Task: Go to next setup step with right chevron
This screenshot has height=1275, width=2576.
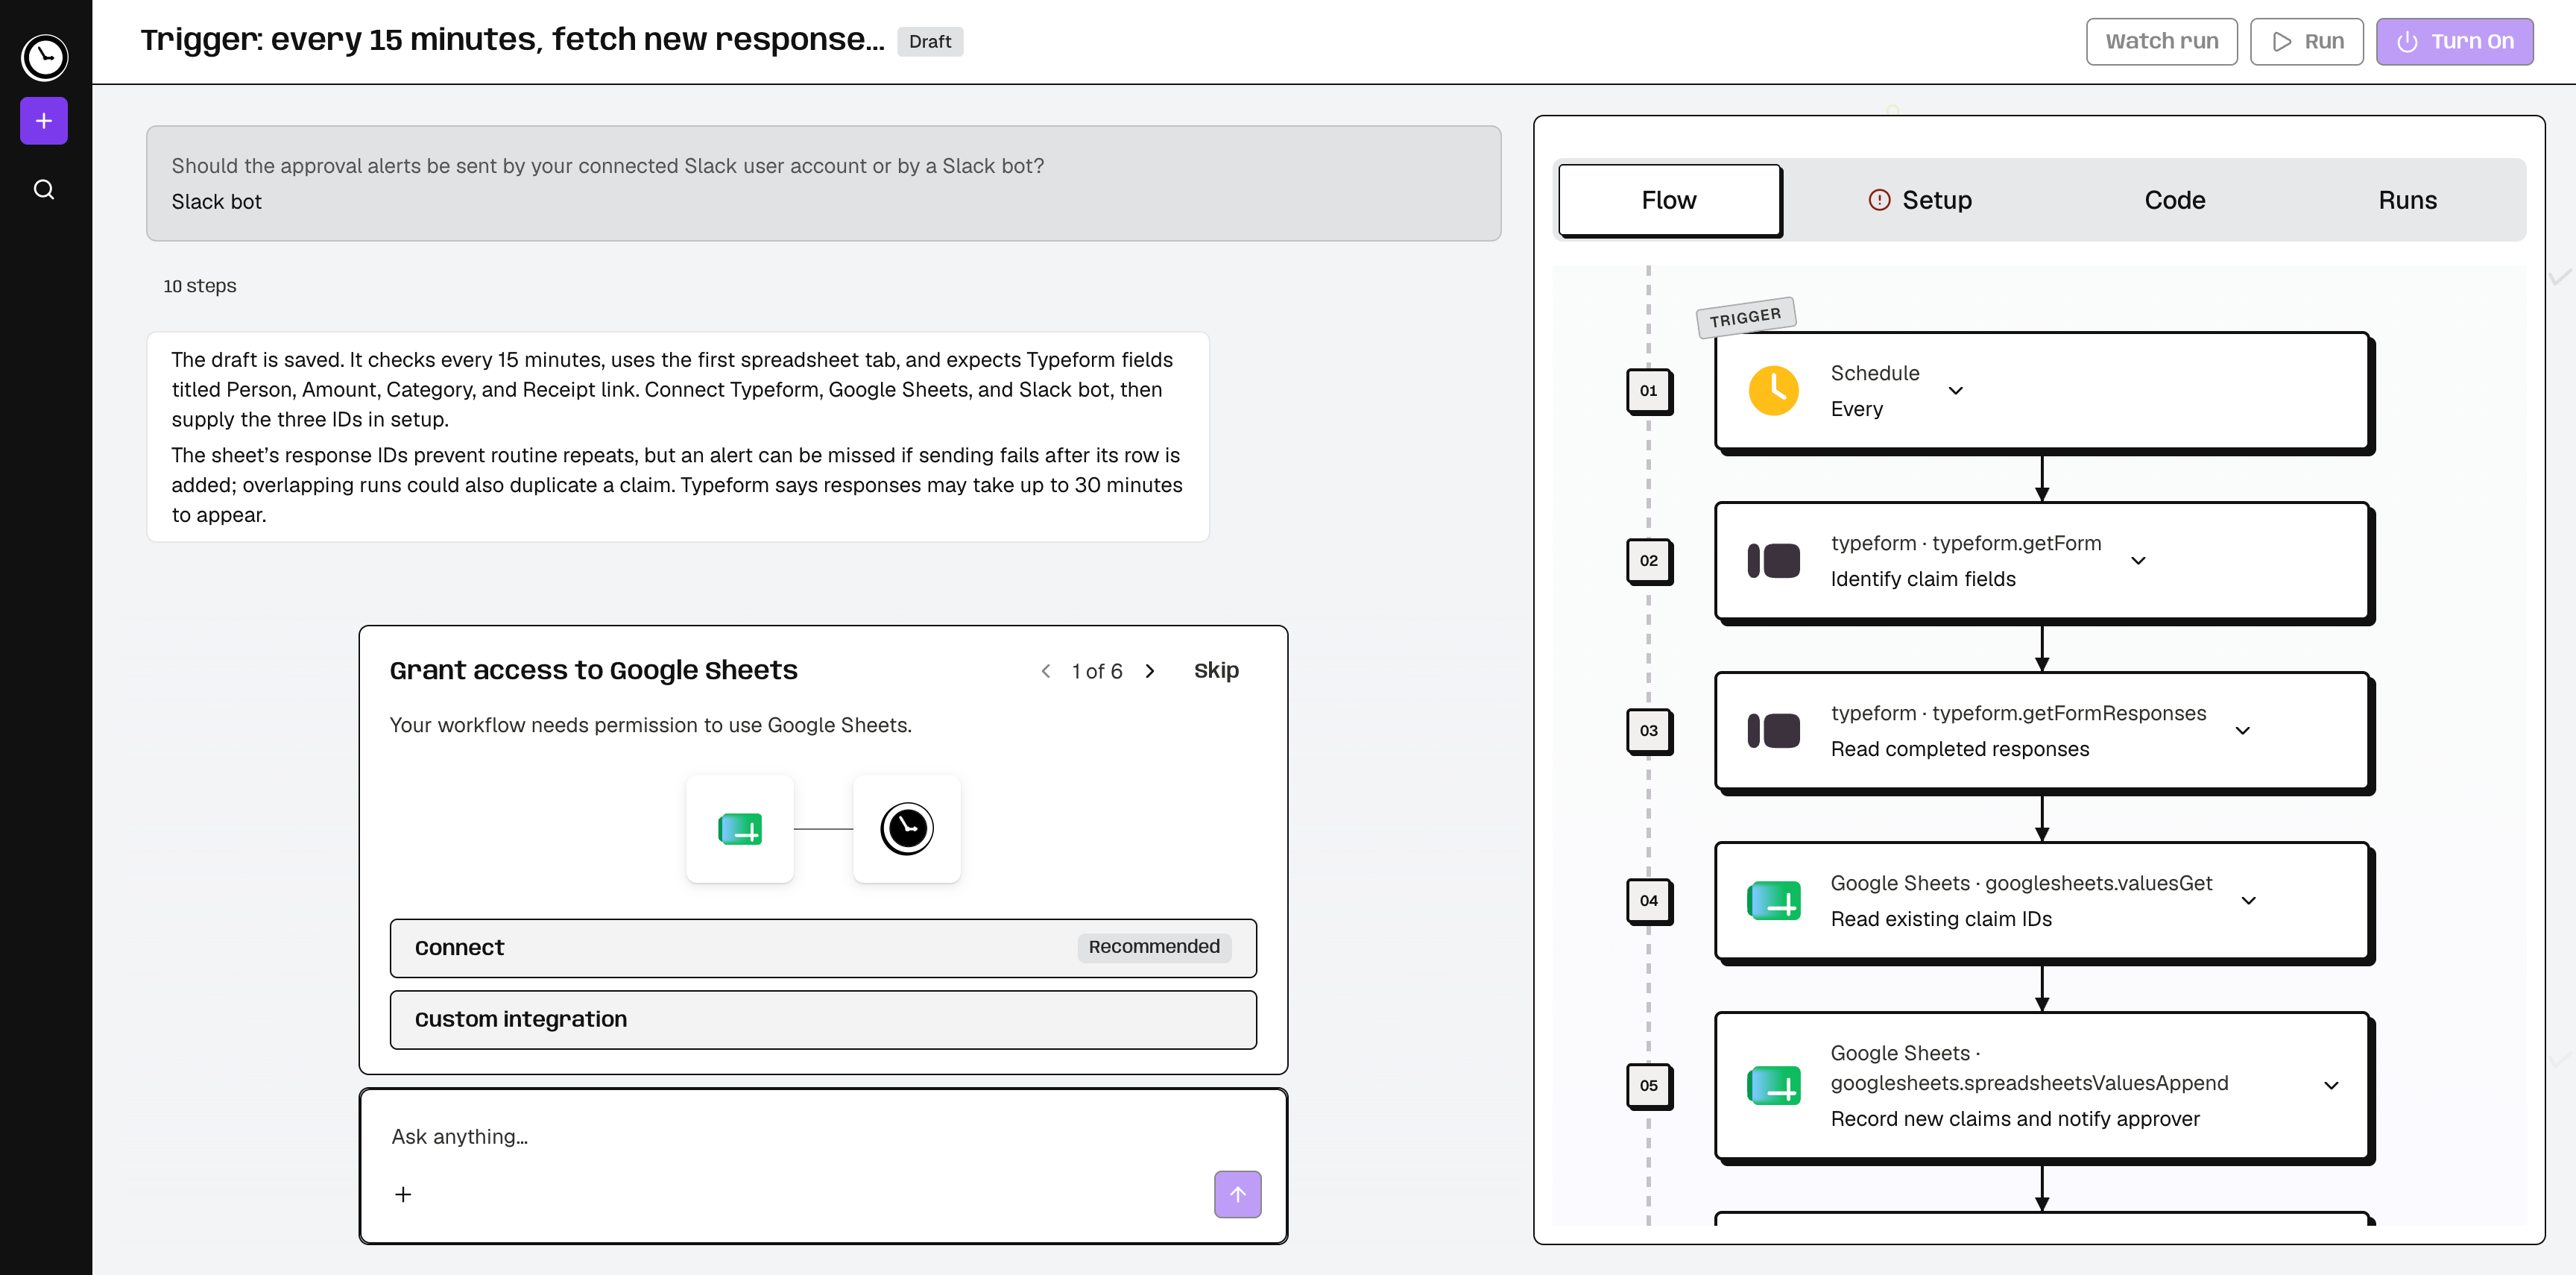Action: point(1150,671)
